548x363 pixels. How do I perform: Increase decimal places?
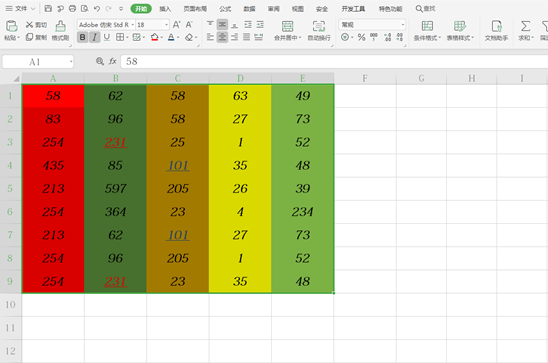[x=387, y=37]
